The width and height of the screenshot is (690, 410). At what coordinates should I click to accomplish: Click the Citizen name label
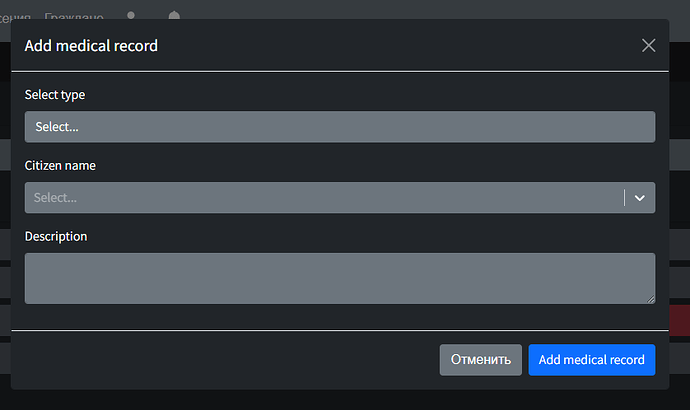click(x=60, y=165)
